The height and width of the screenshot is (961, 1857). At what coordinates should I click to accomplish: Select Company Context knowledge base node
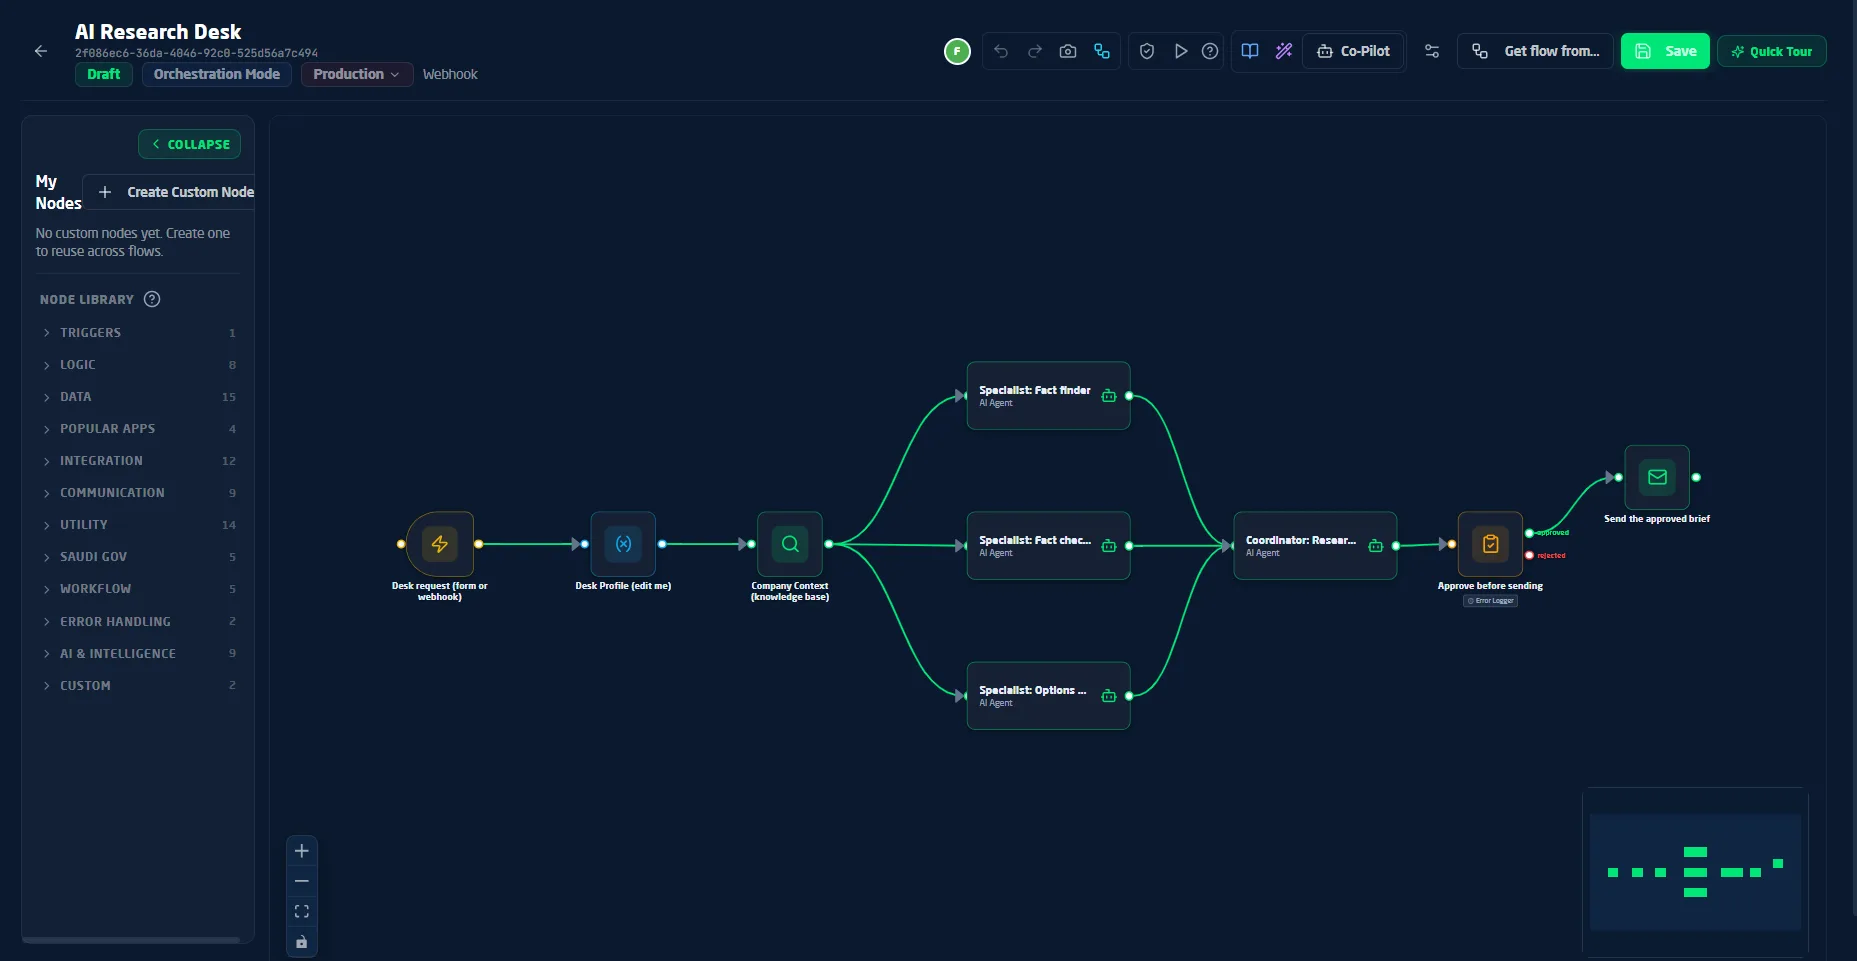coord(790,544)
